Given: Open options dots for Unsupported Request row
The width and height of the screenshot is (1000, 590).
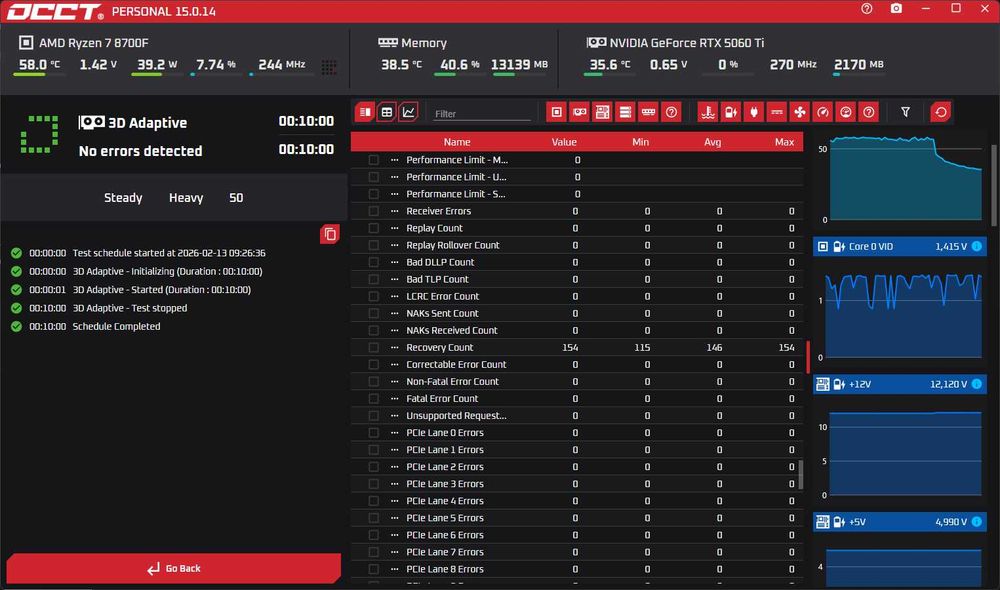Looking at the screenshot, I should [394, 416].
